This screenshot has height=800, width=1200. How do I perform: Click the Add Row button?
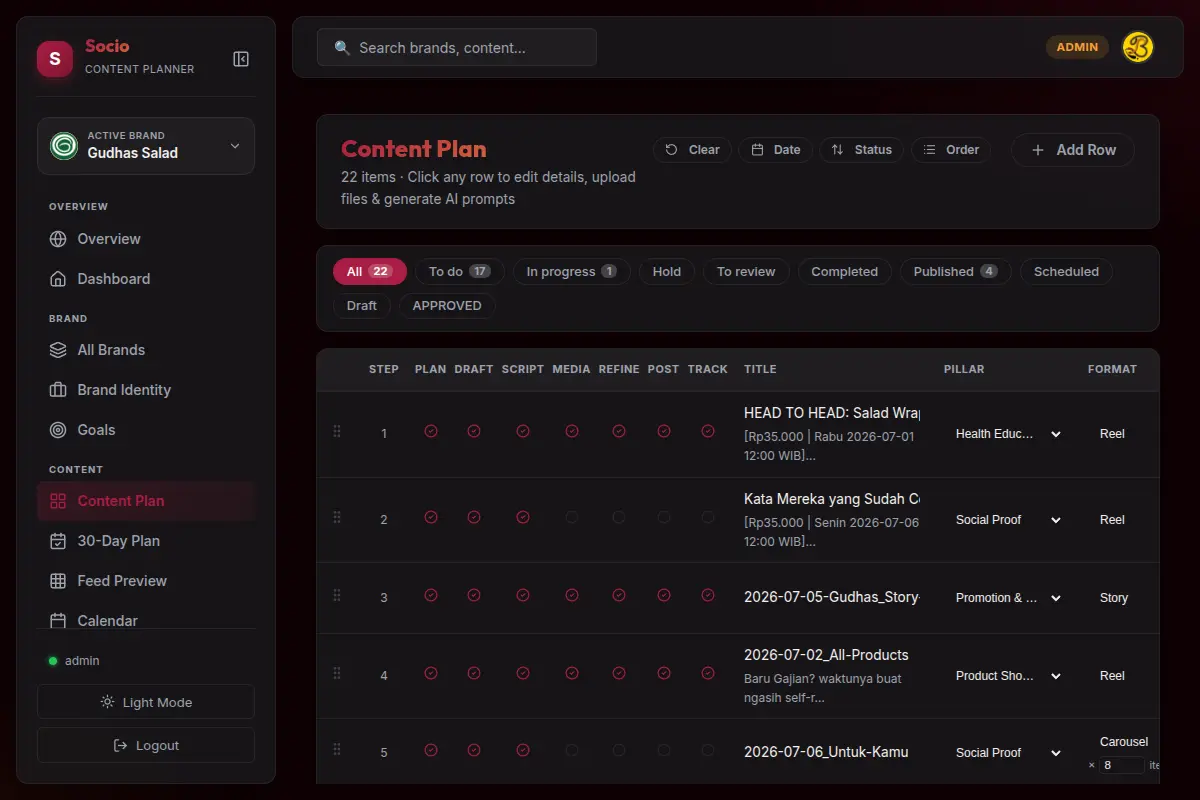[1073, 150]
